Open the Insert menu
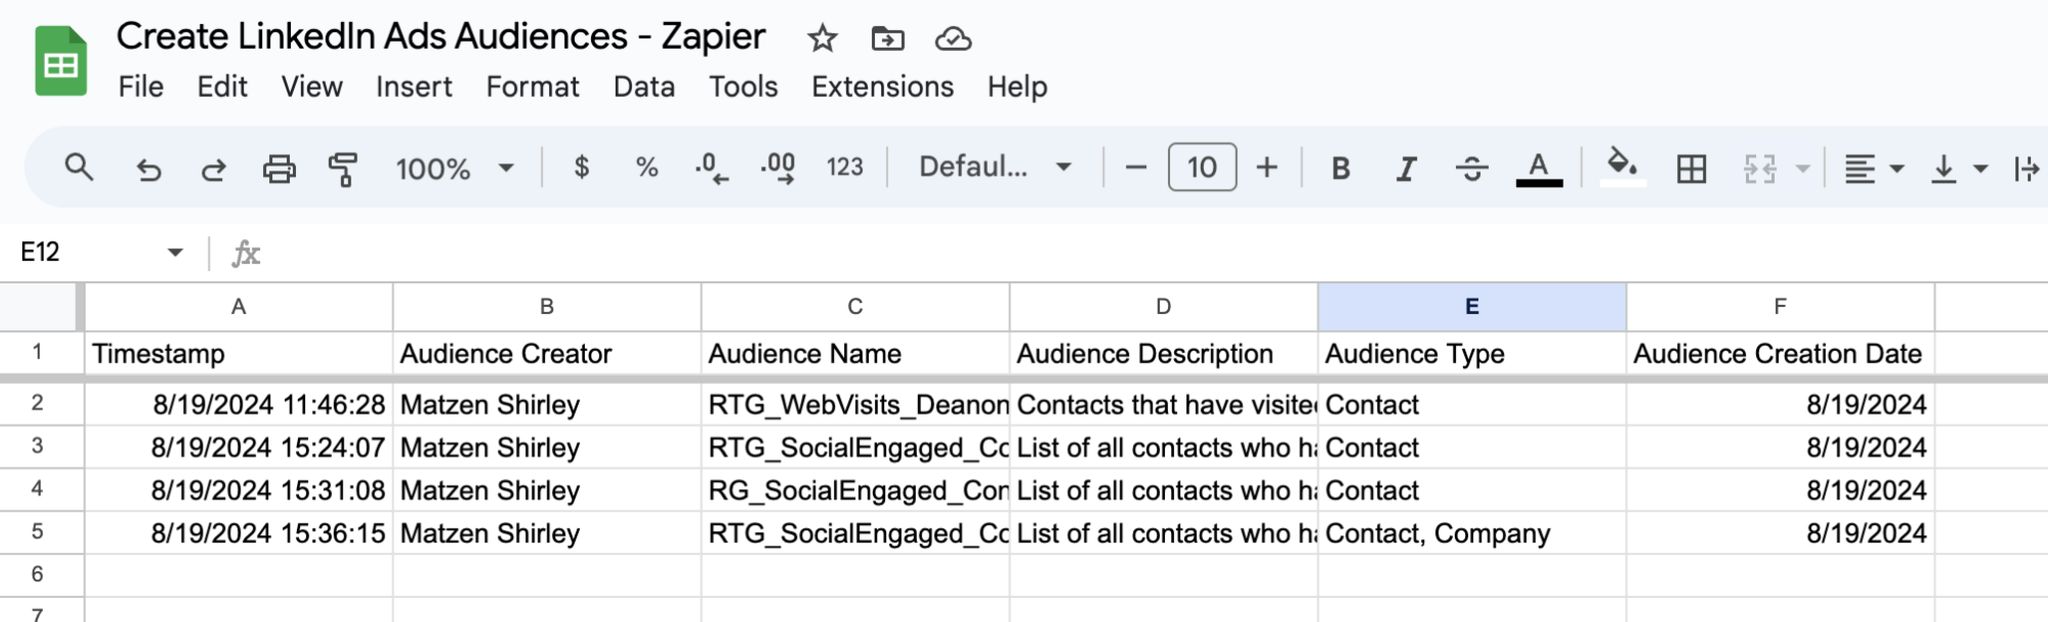This screenshot has height=622, width=2048. point(414,87)
